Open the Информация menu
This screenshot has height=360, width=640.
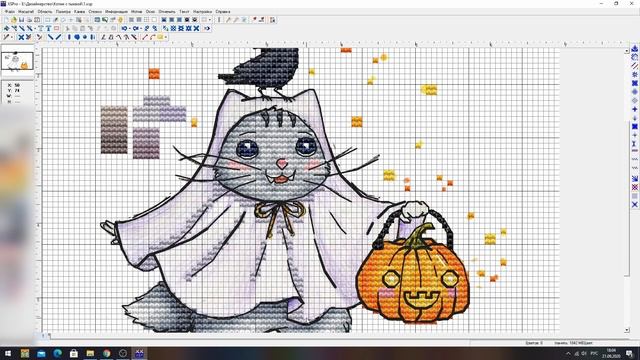(116, 12)
